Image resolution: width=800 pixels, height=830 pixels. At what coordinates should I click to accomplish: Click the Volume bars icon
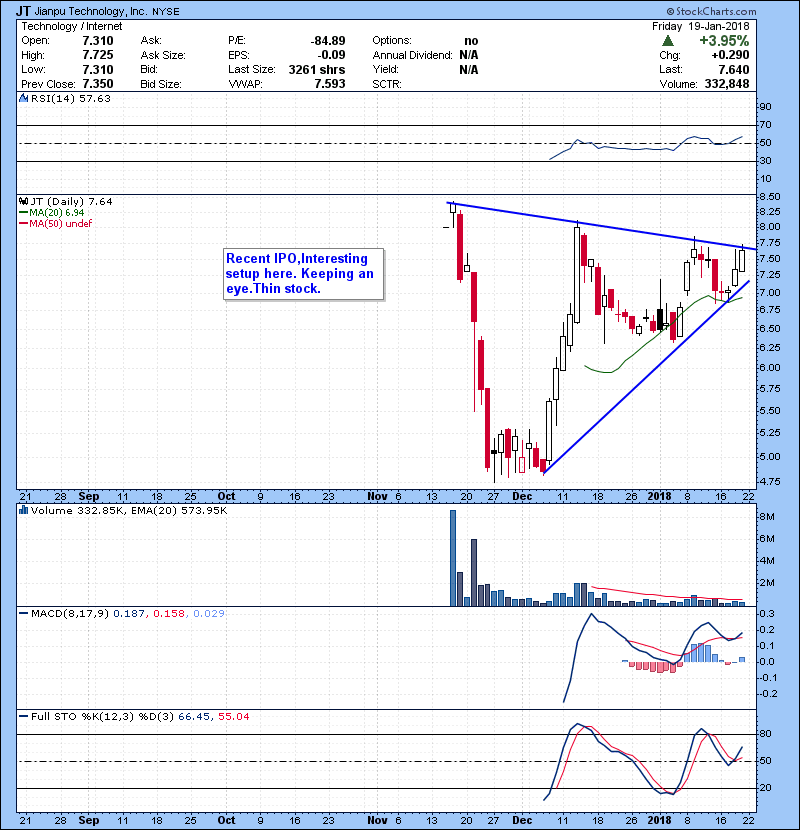[23, 510]
